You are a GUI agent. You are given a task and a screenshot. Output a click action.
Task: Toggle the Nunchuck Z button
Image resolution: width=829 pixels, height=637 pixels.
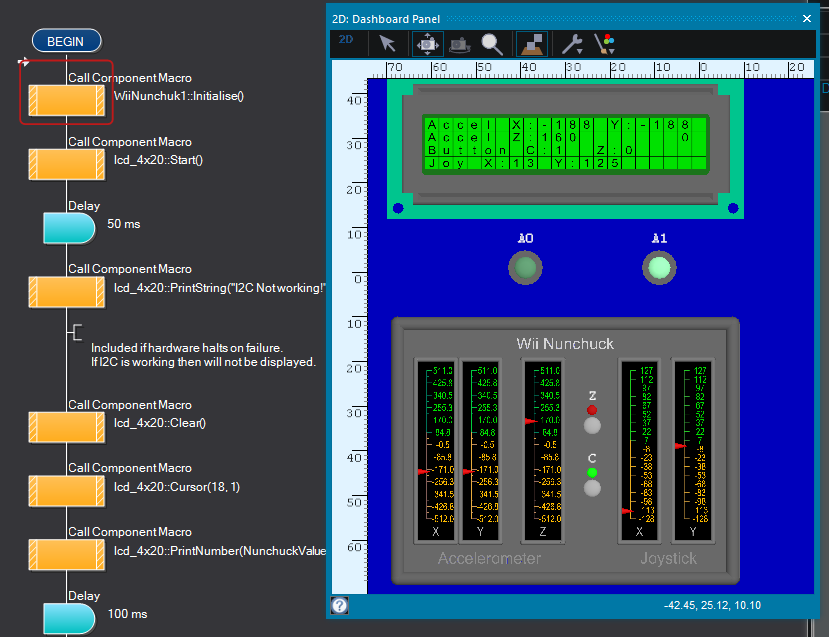click(x=592, y=426)
